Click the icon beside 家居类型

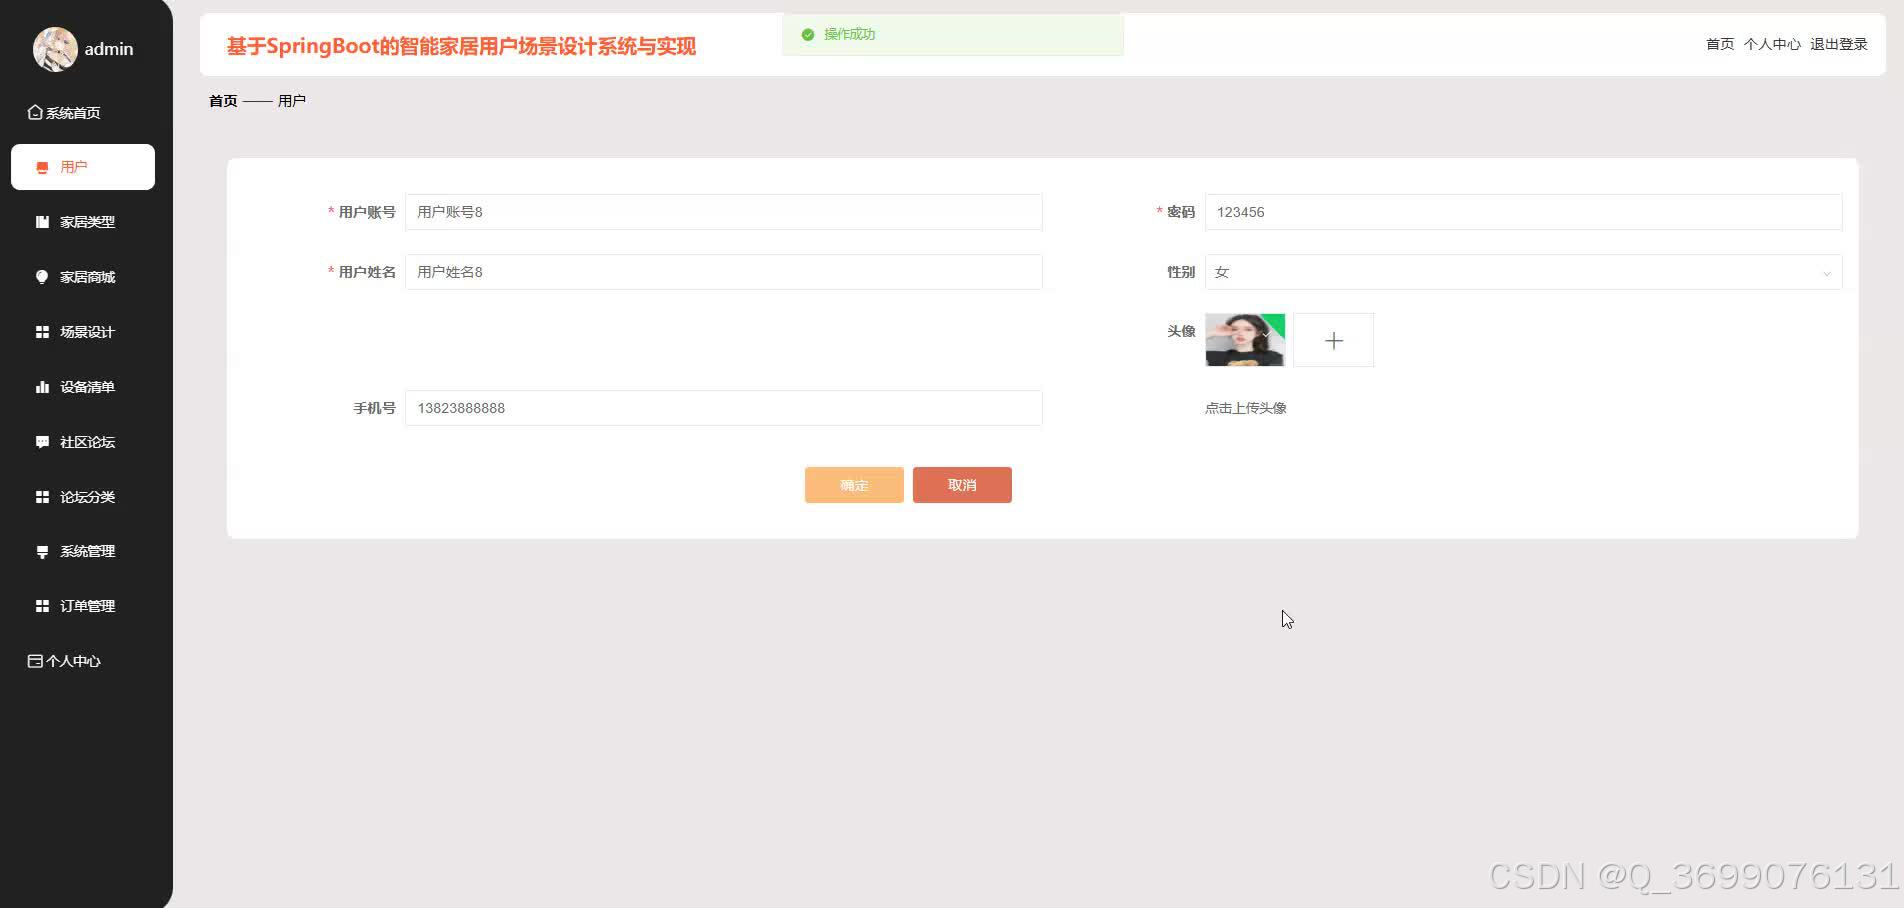click(42, 222)
